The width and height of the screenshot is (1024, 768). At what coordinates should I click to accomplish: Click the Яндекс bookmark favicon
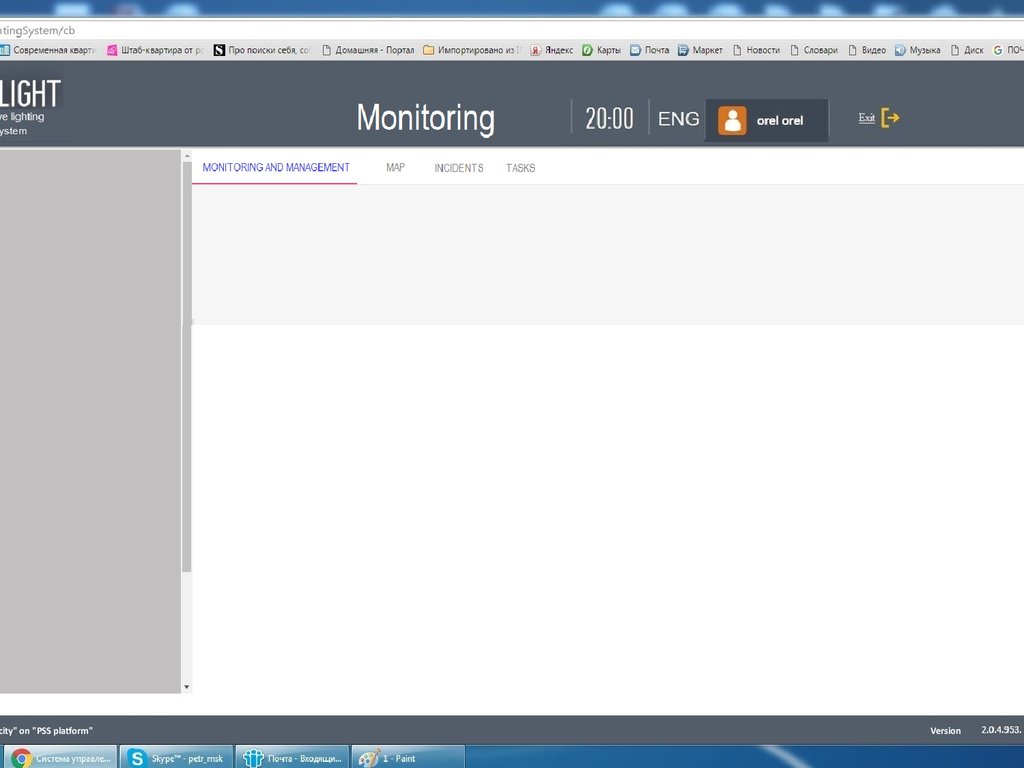pyautogui.click(x=536, y=50)
